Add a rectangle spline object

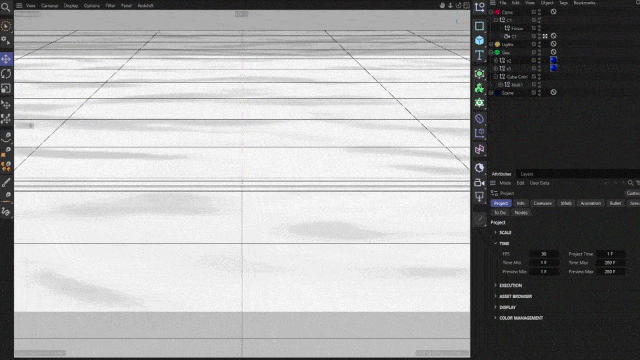coord(480,26)
